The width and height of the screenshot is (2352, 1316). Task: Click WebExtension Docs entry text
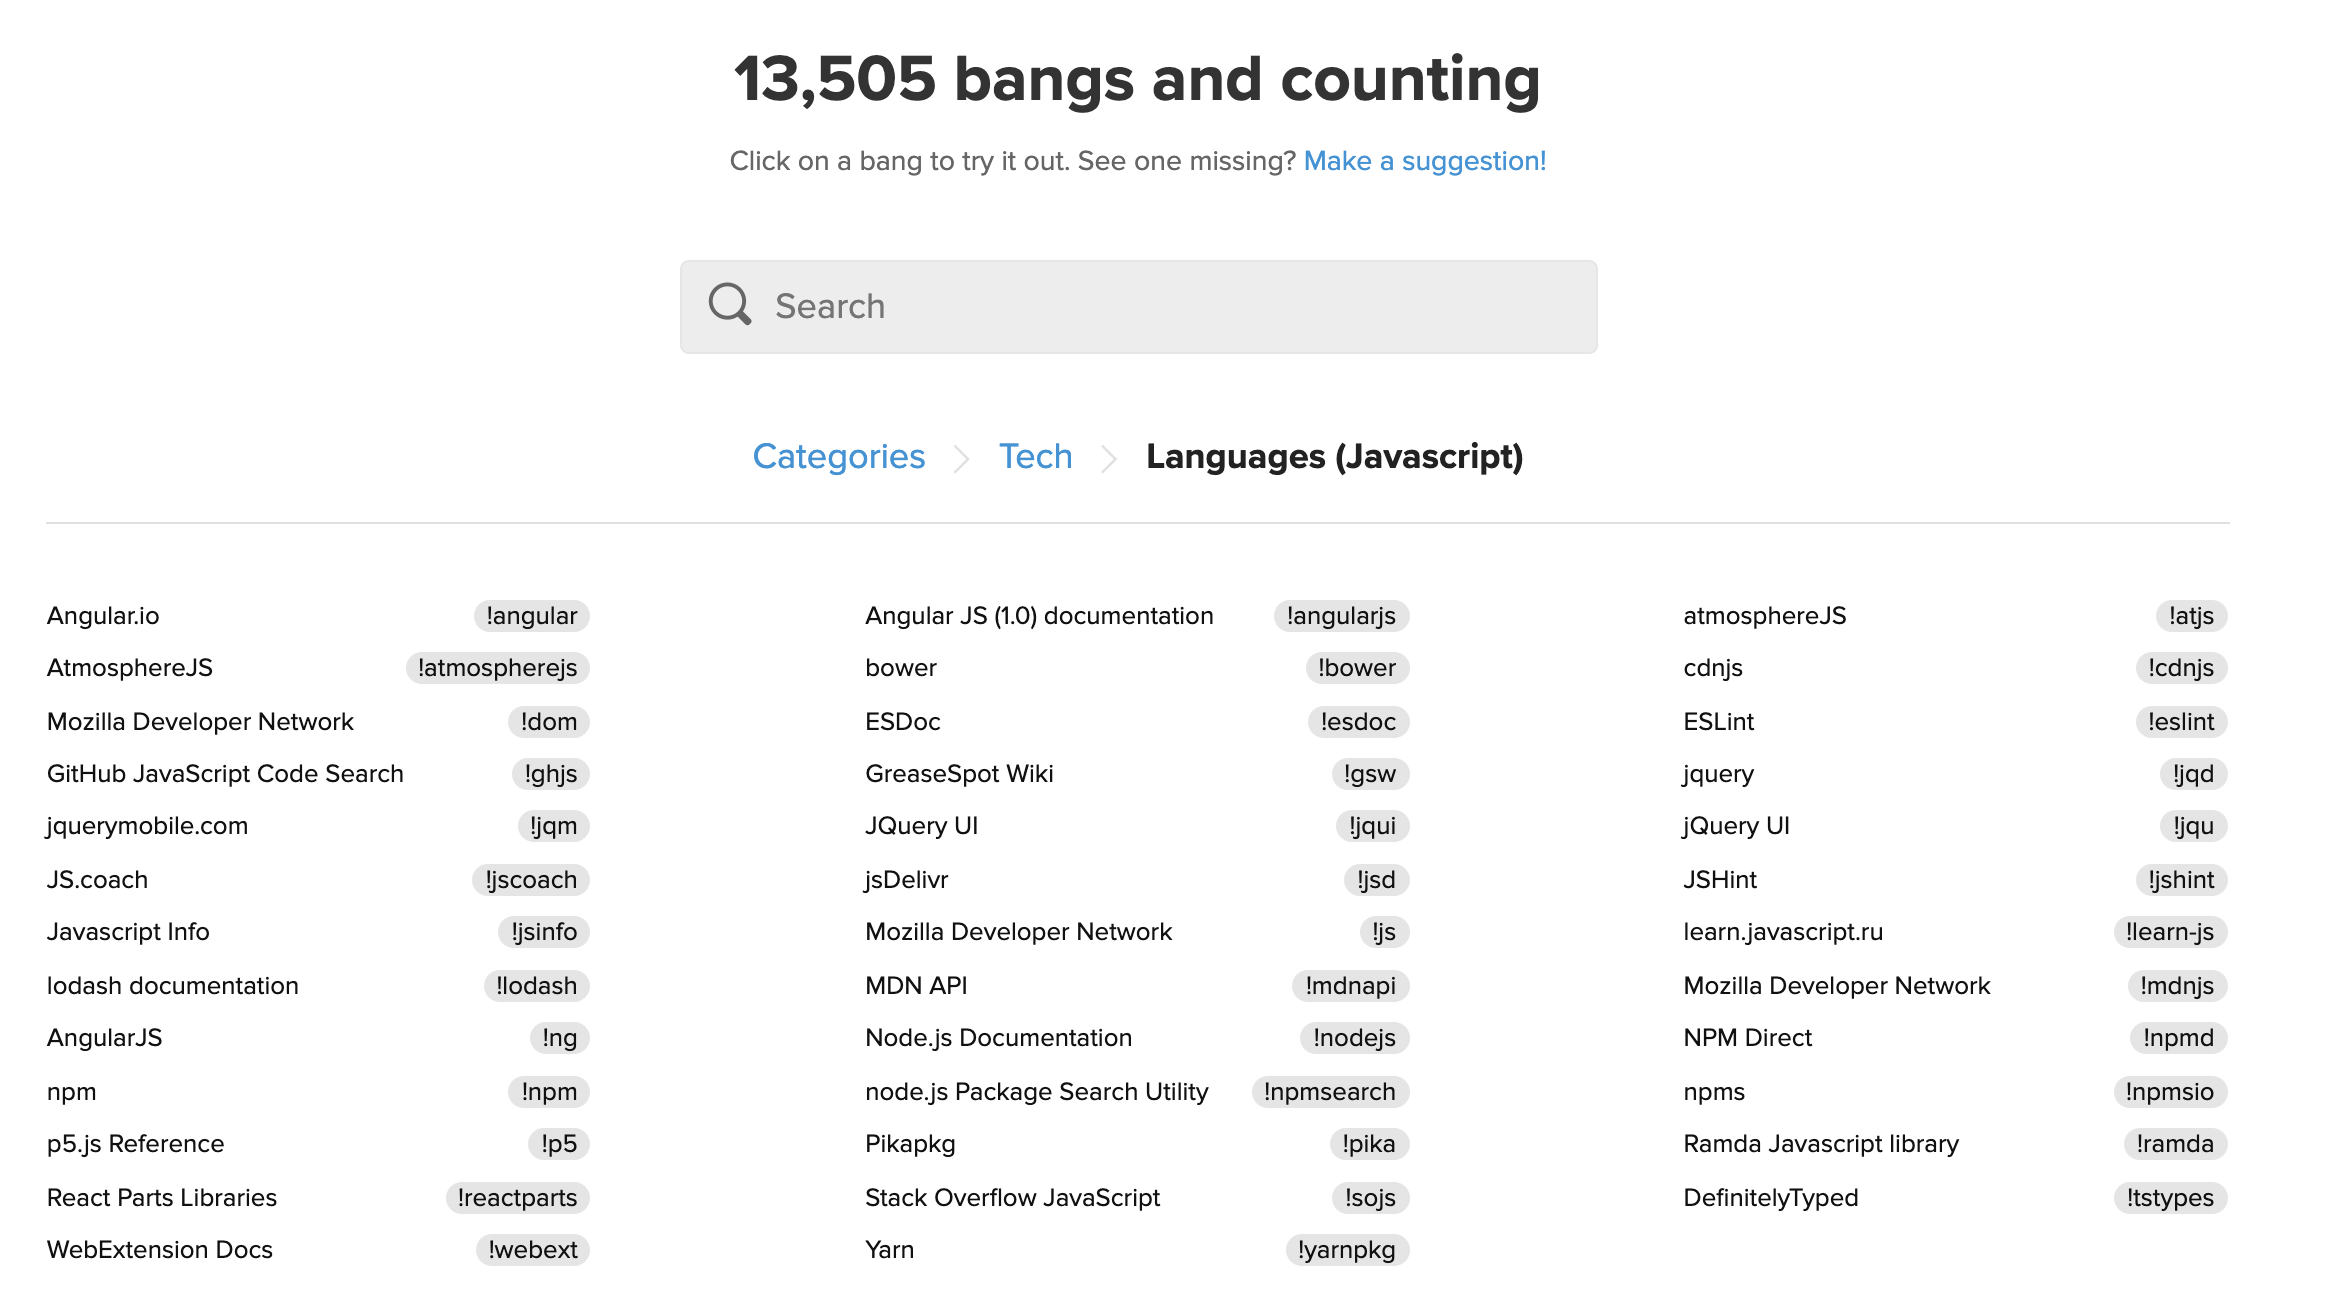[160, 1250]
